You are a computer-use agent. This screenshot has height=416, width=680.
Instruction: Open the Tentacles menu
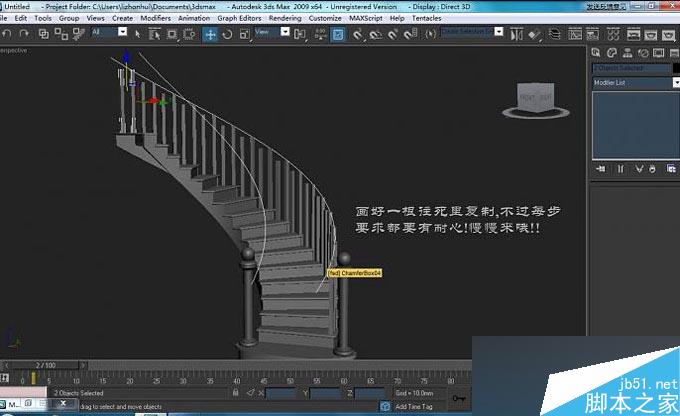[426, 18]
